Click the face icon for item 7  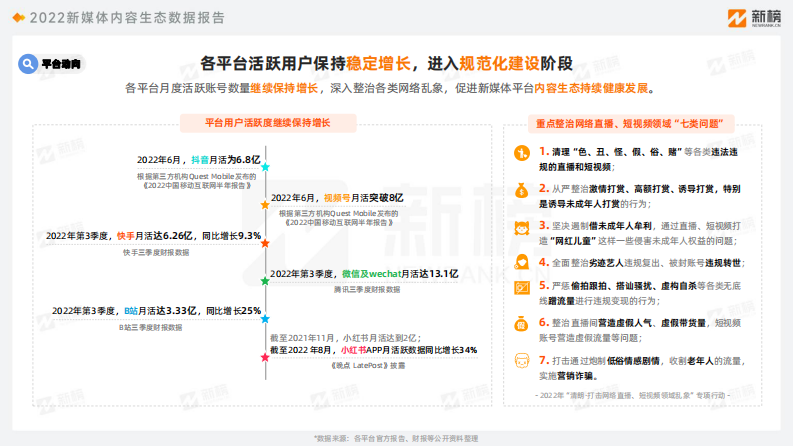521,361
